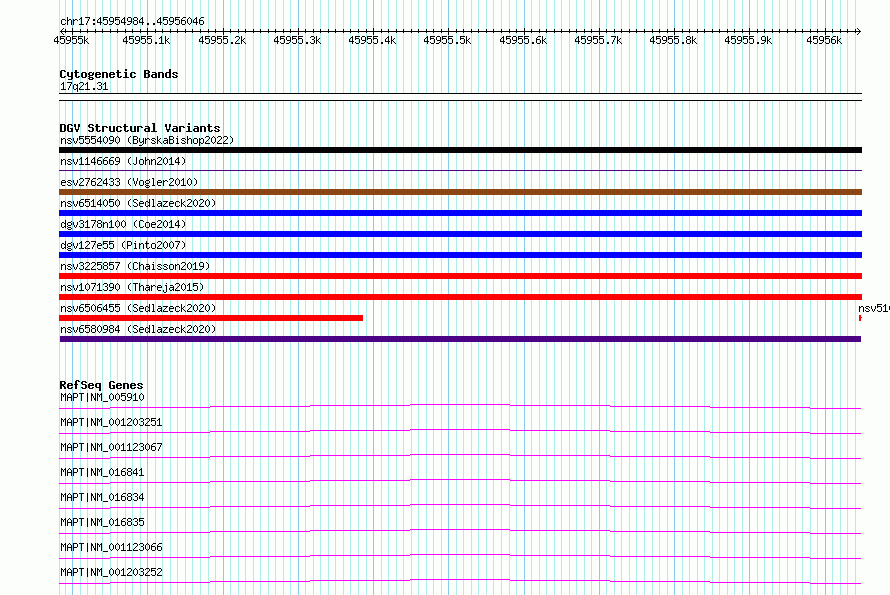The image size is (890, 595).
Task: Select variant label nsv5554090 (ByrskaBishop2022)
Action: click(147, 140)
